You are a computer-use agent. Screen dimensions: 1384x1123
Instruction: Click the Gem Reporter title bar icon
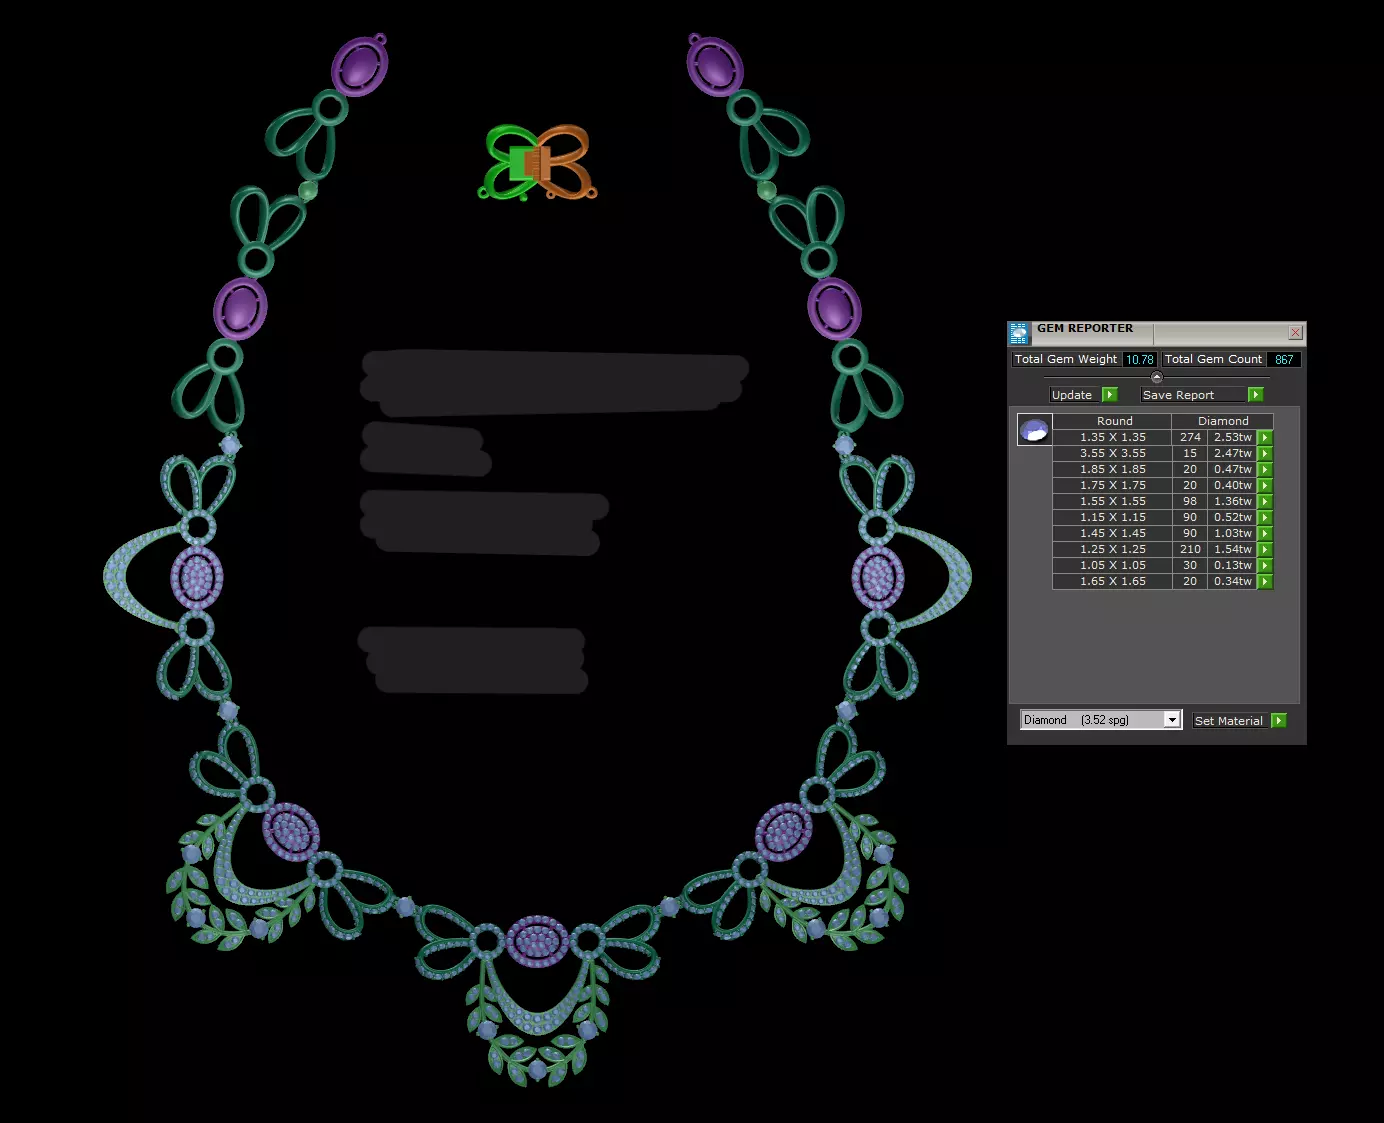(x=1019, y=333)
